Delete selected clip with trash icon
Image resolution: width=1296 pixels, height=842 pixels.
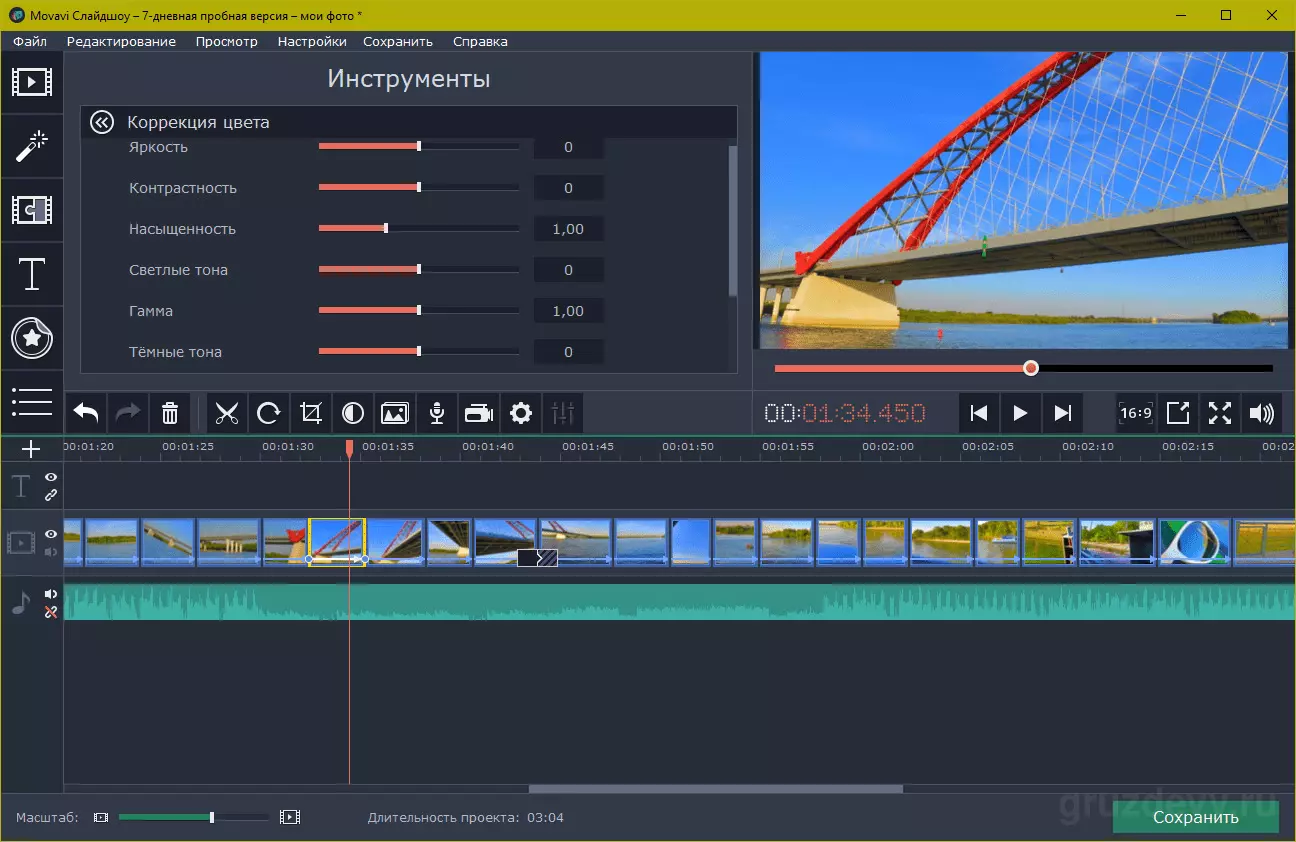point(170,413)
